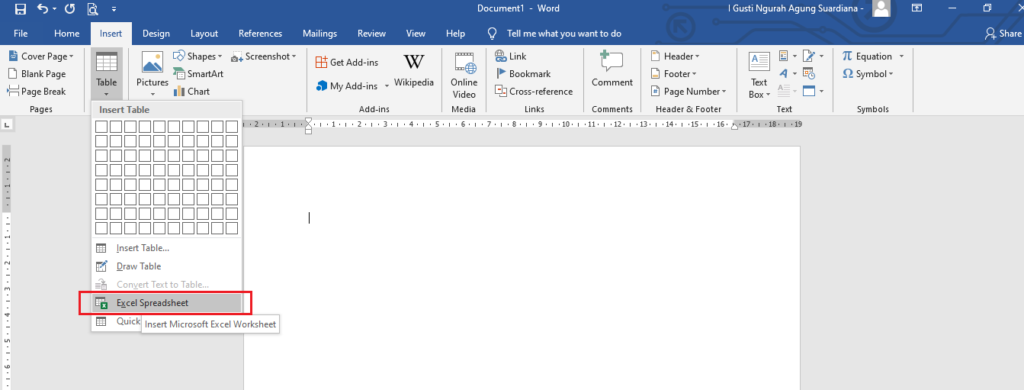The height and width of the screenshot is (390, 1024).
Task: Open the Screenshot dropdown
Action: coord(264,56)
